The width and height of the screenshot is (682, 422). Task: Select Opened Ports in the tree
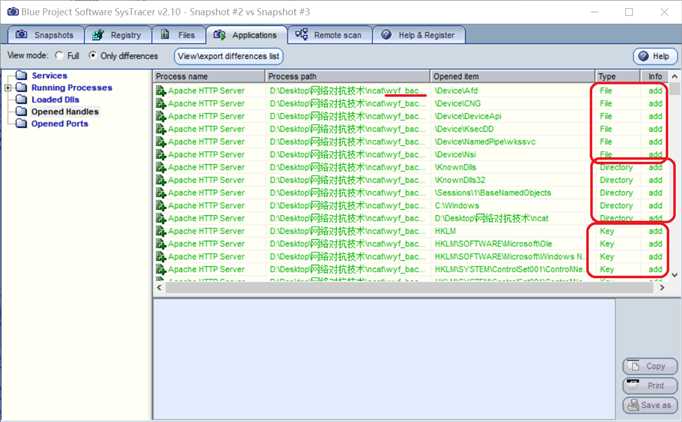60,124
